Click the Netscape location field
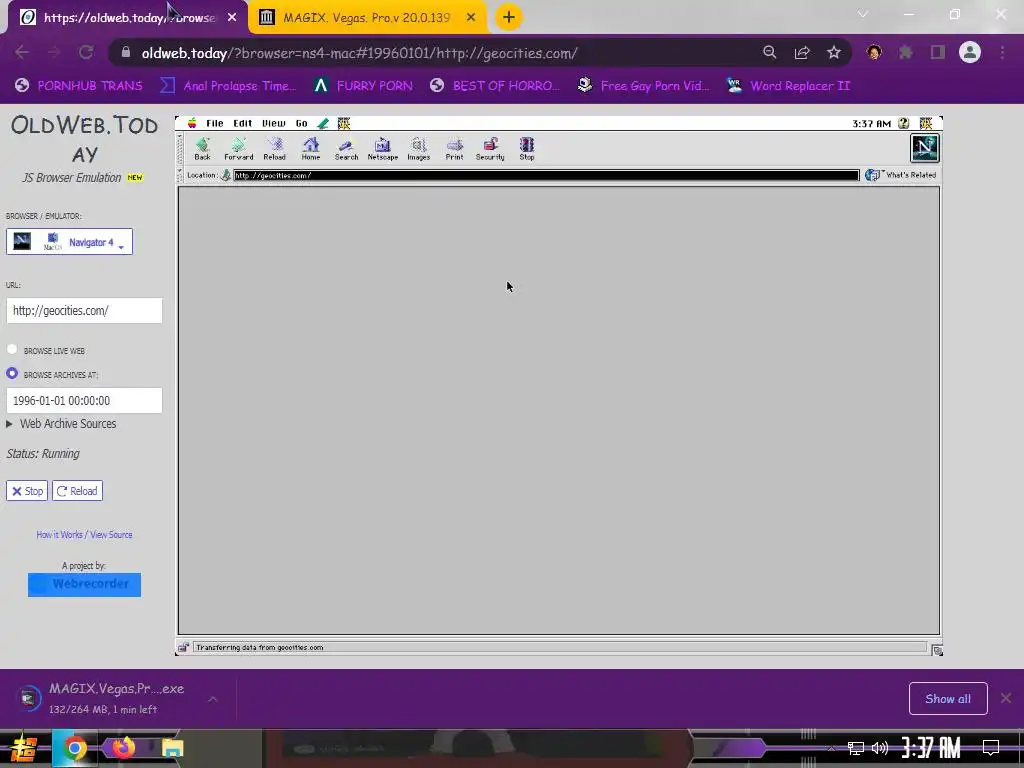The height and width of the screenshot is (768, 1024). click(546, 175)
